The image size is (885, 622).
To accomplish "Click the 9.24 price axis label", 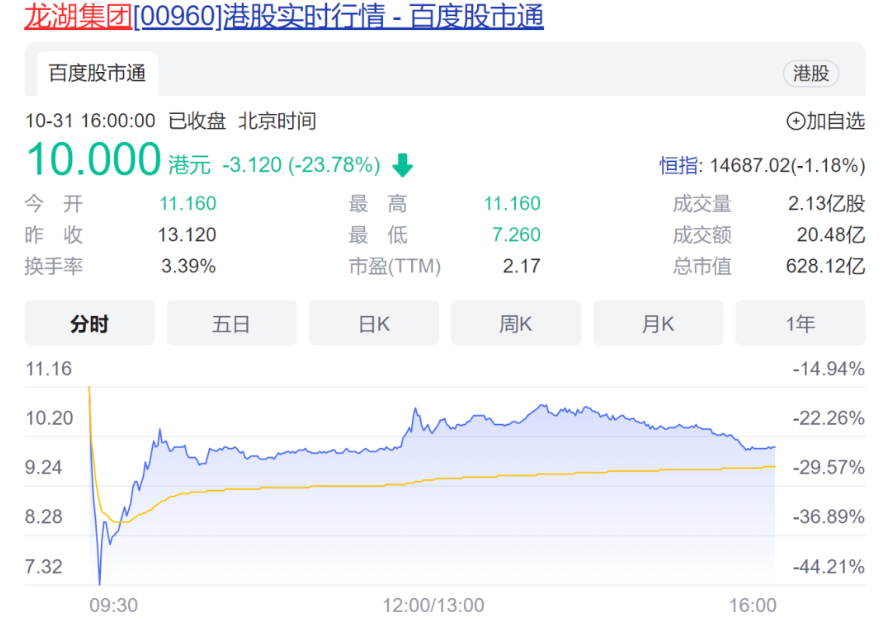I will click(43, 468).
